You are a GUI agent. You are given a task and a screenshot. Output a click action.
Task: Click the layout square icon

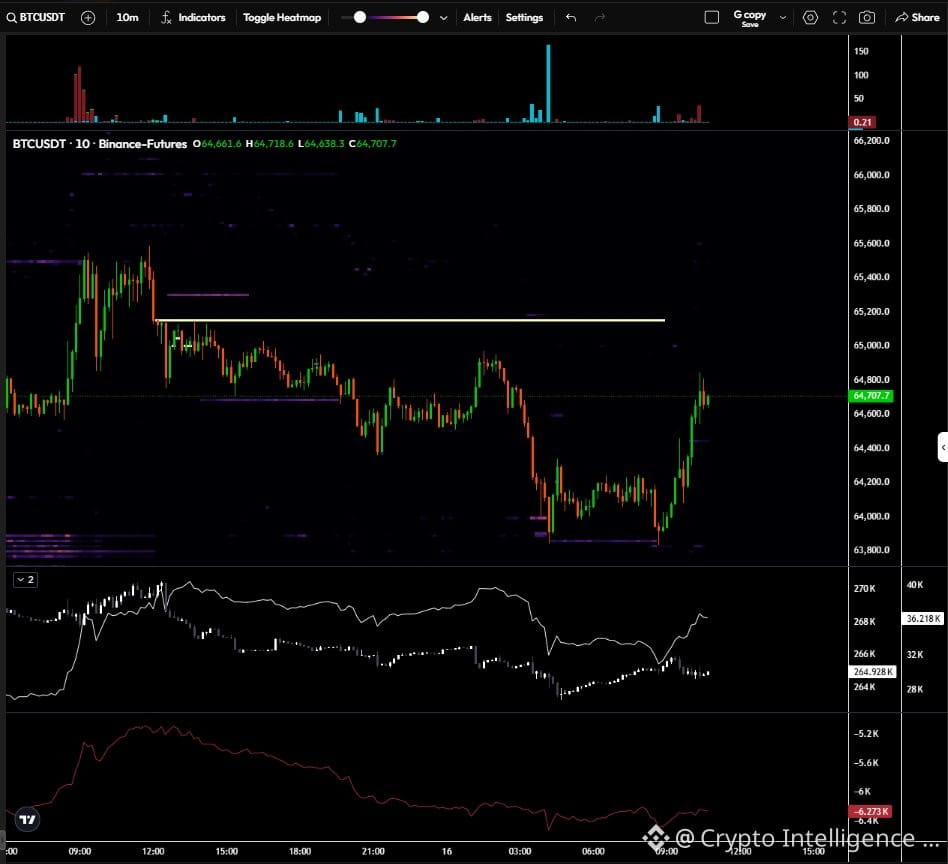click(x=712, y=18)
